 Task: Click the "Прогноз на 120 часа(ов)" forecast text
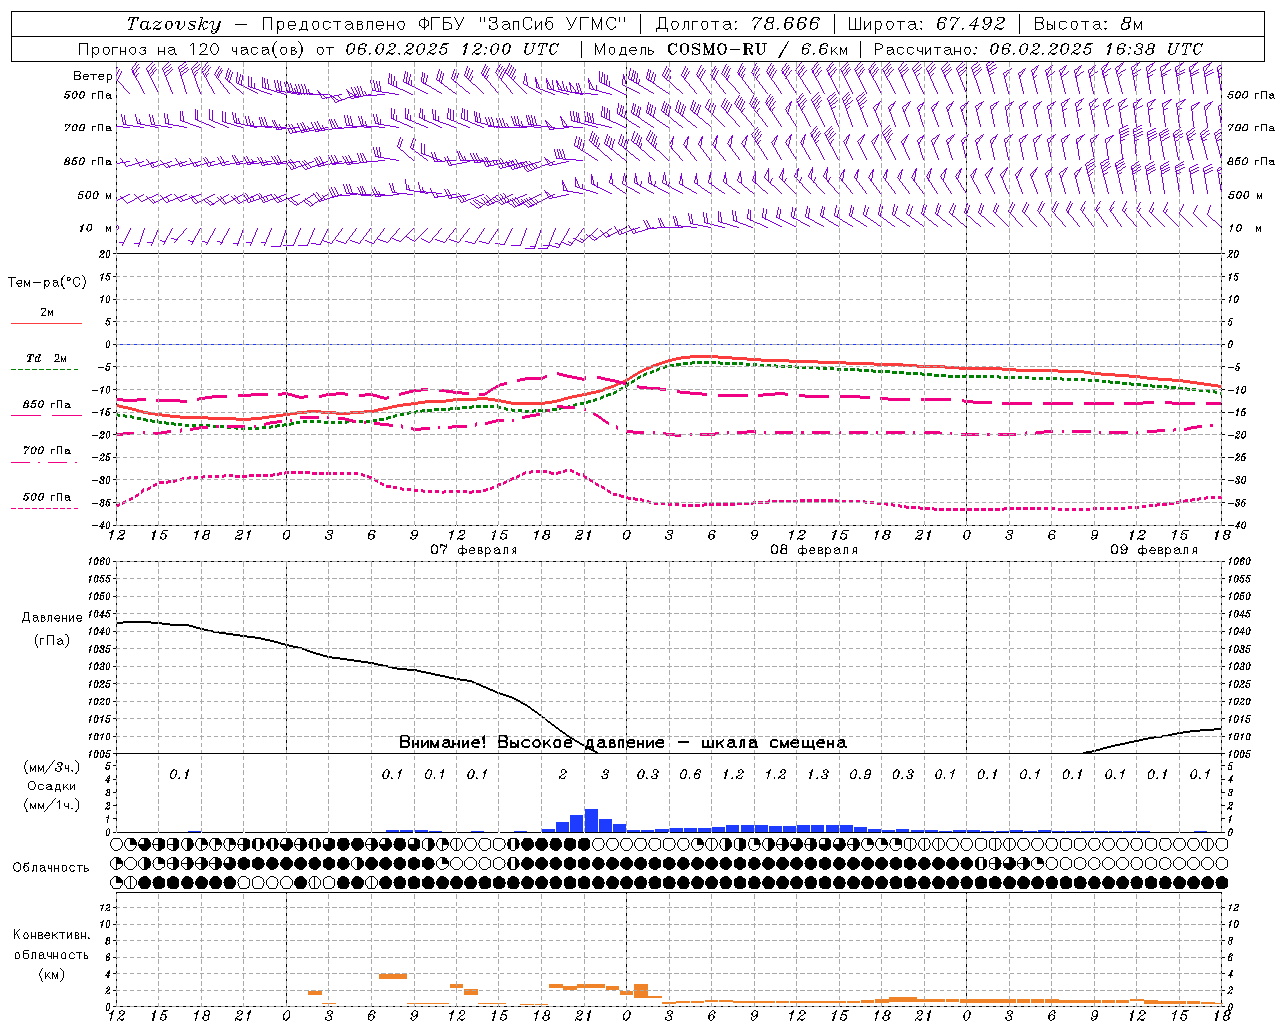pos(192,48)
